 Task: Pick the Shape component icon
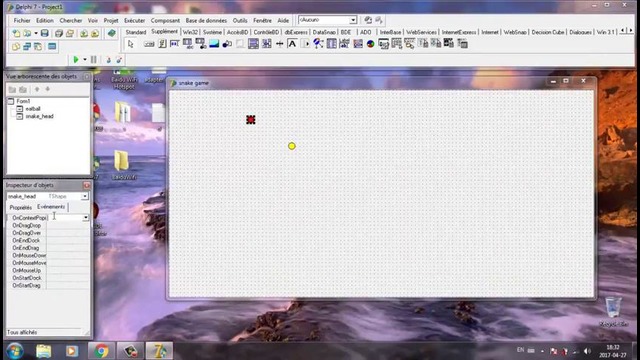(x=227, y=44)
